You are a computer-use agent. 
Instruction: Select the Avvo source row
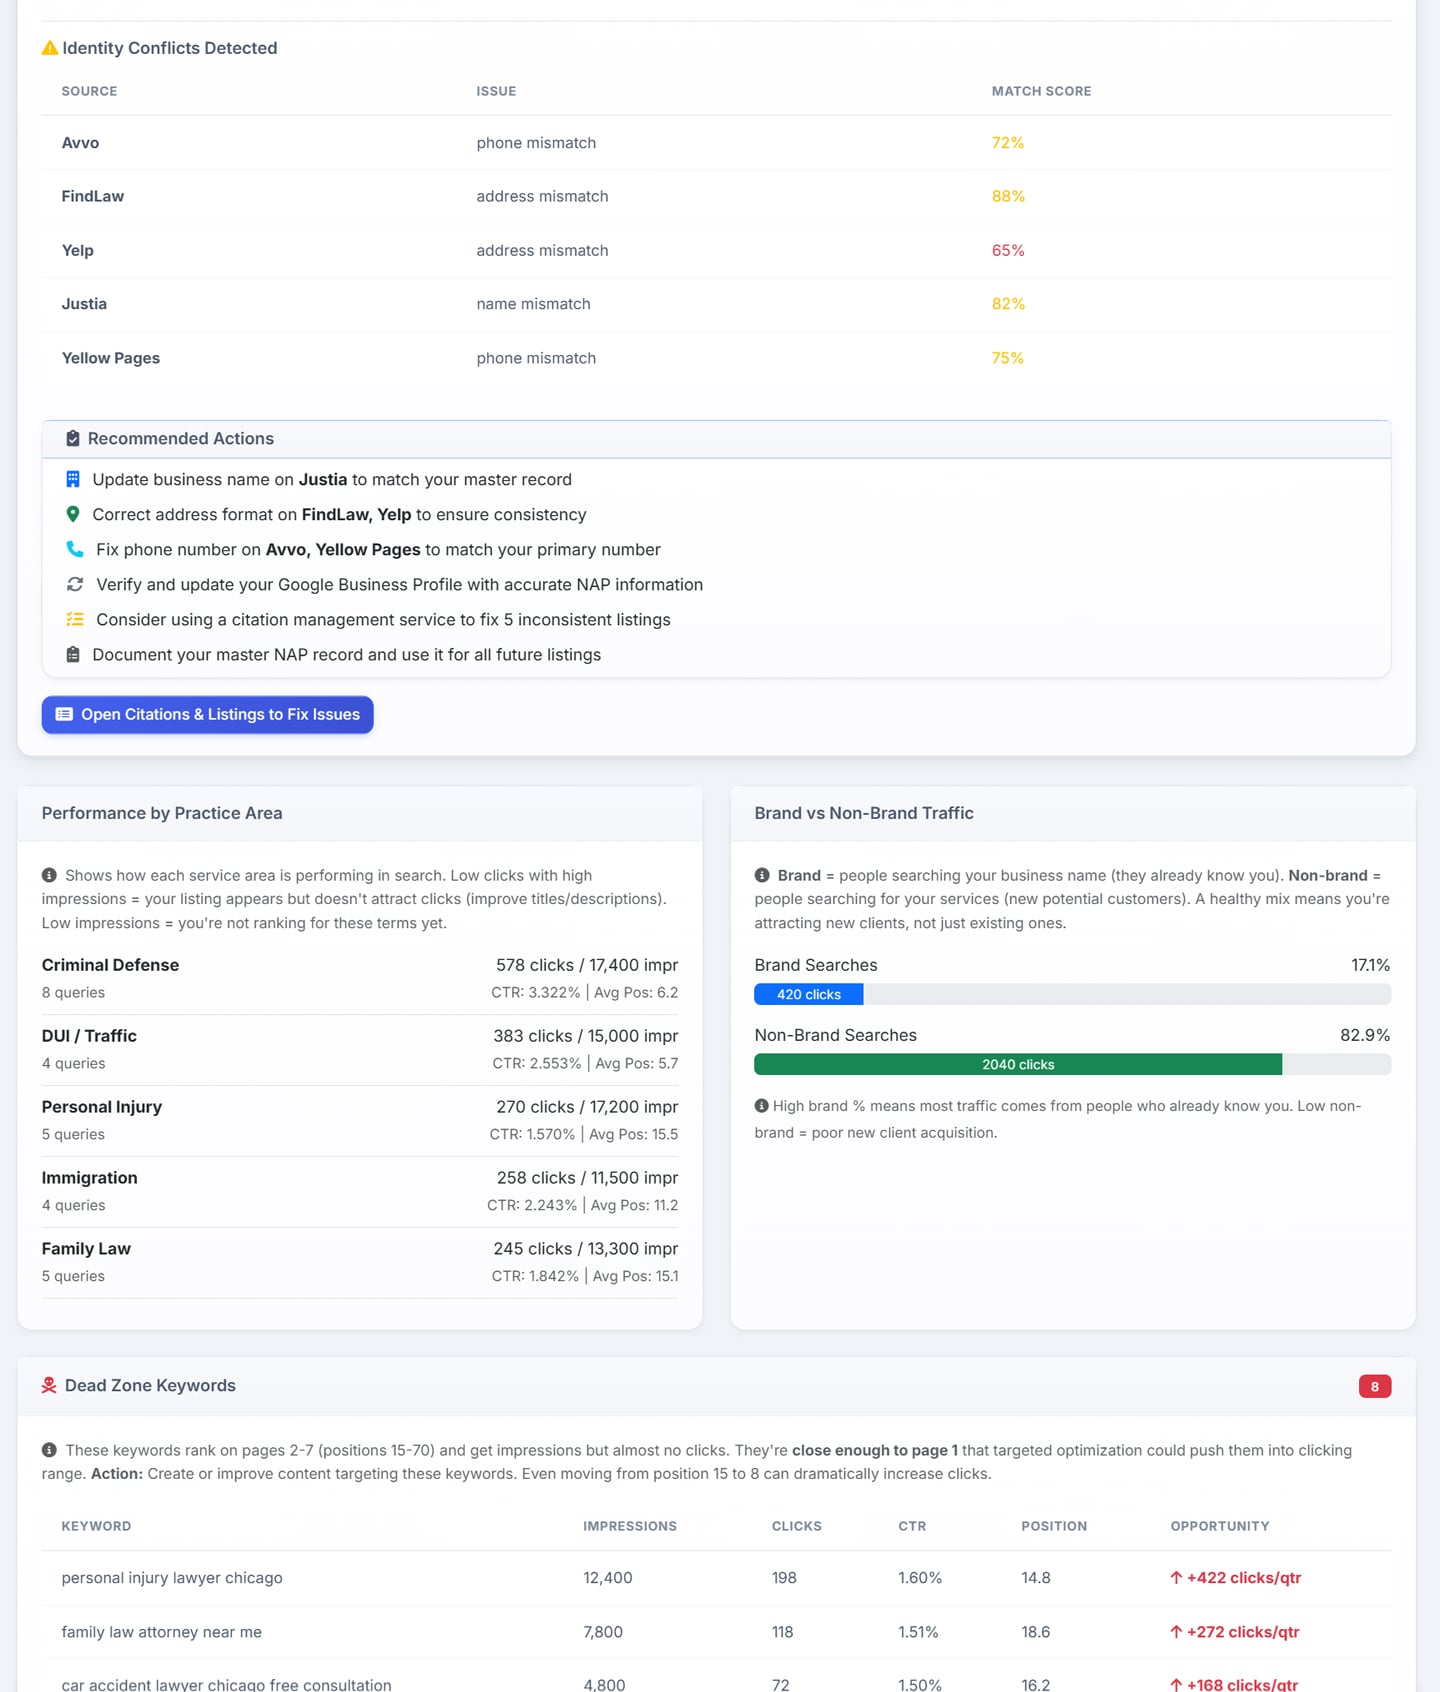coord(716,143)
